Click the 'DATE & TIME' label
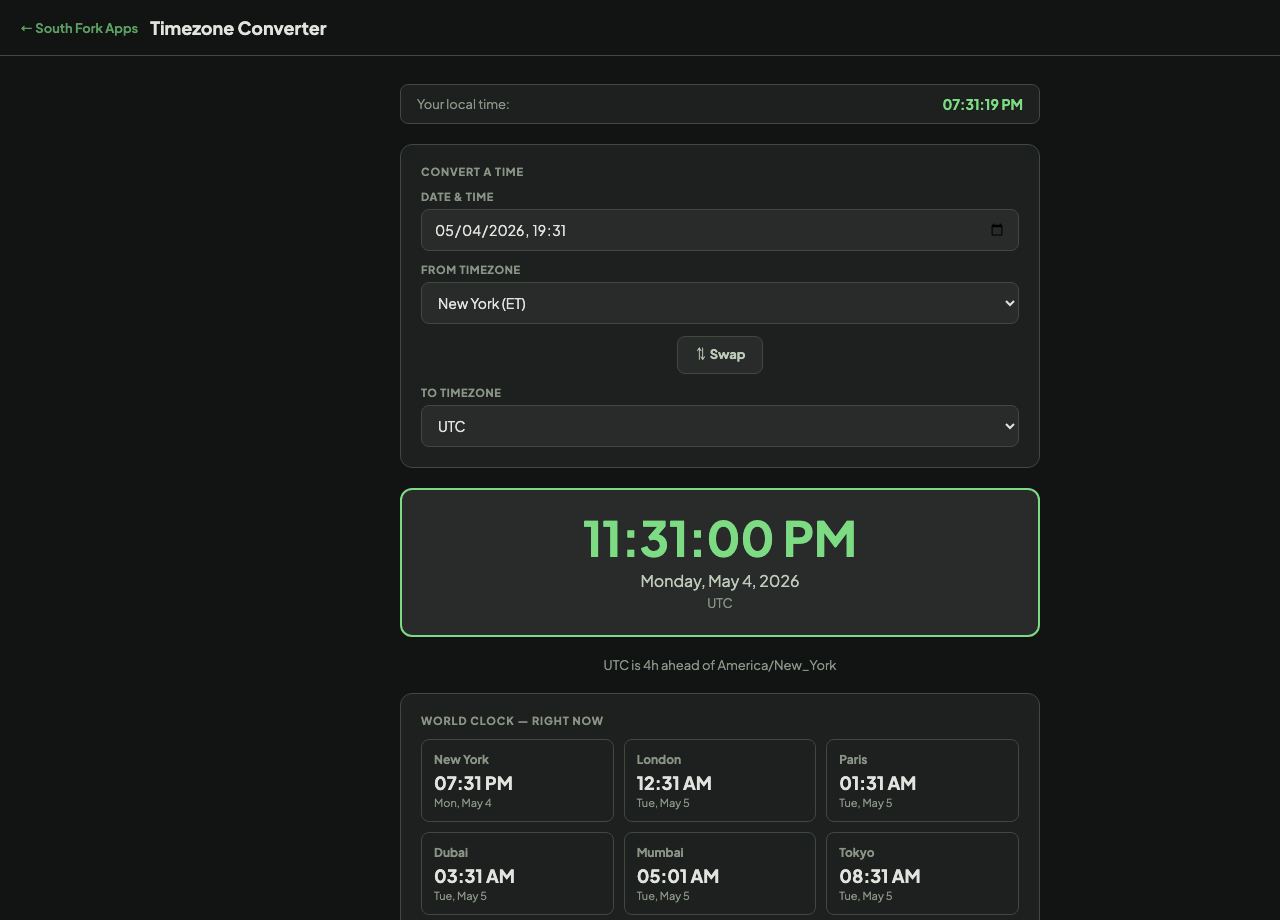The width and height of the screenshot is (1280, 920). pos(457,197)
